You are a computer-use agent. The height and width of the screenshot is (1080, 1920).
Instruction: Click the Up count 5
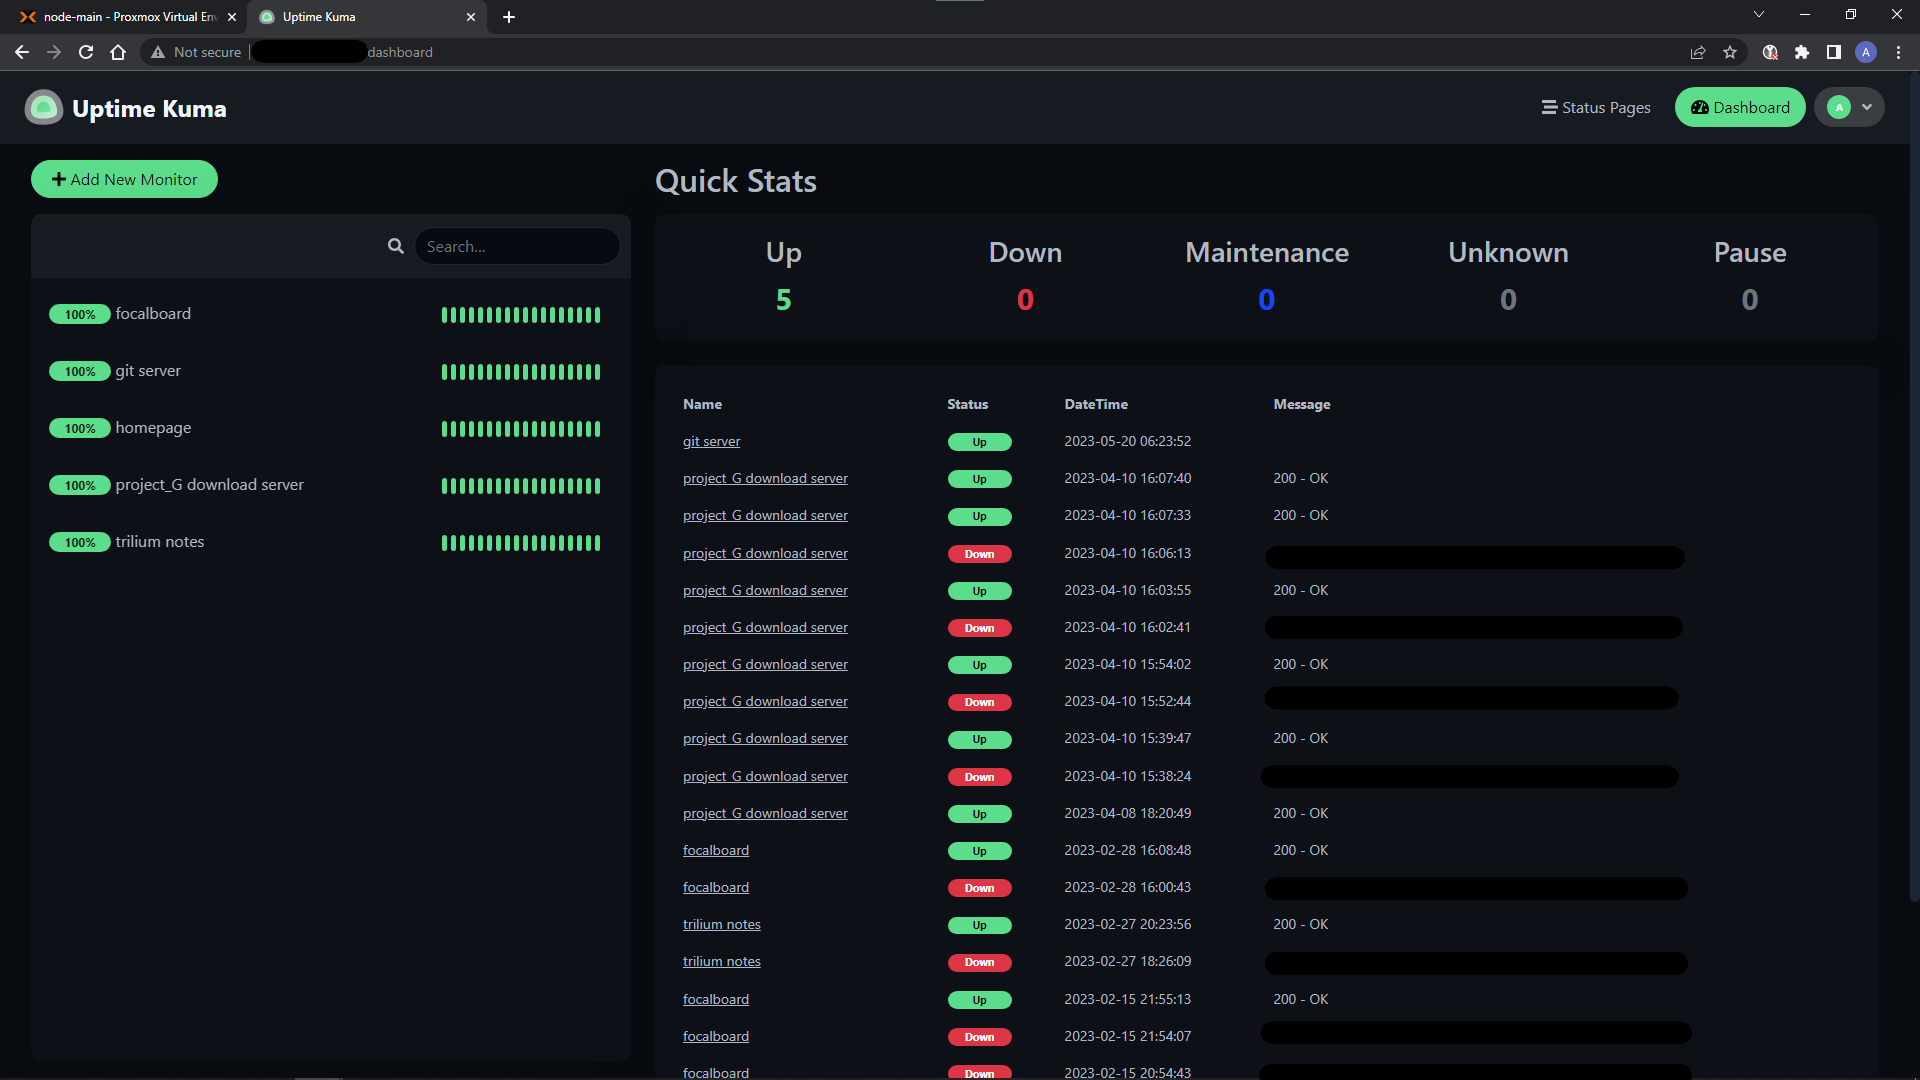tap(783, 299)
